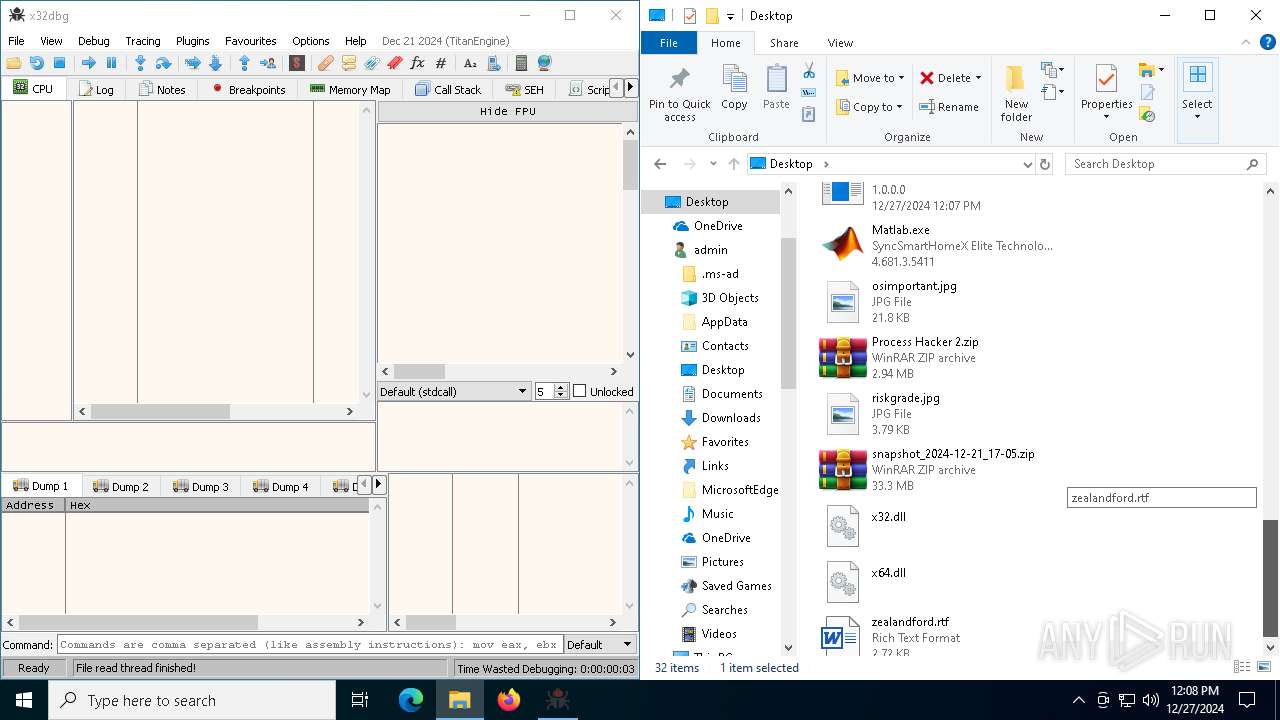Click the Open file icon in x32dbg toolbar
Viewport: 1280px width, 720px height.
pyautogui.click(x=14, y=63)
